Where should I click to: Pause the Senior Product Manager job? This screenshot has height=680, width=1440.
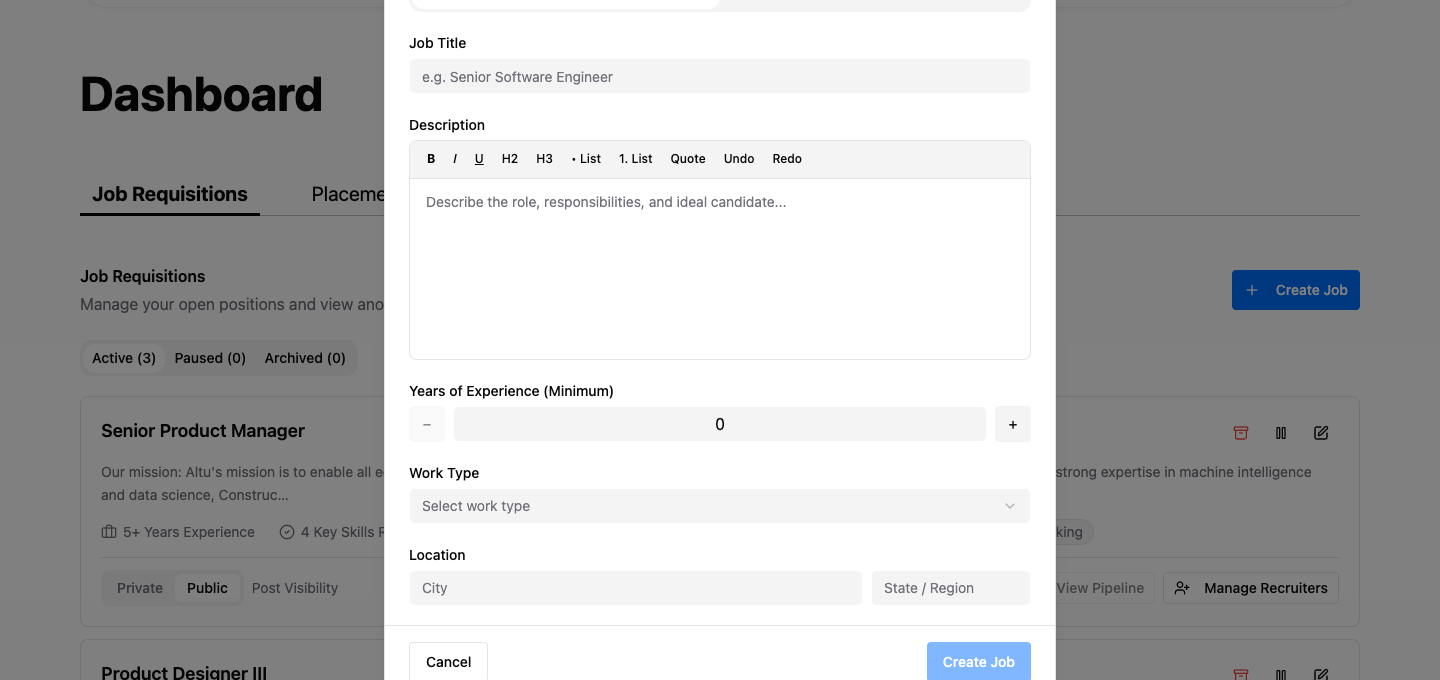(1281, 433)
